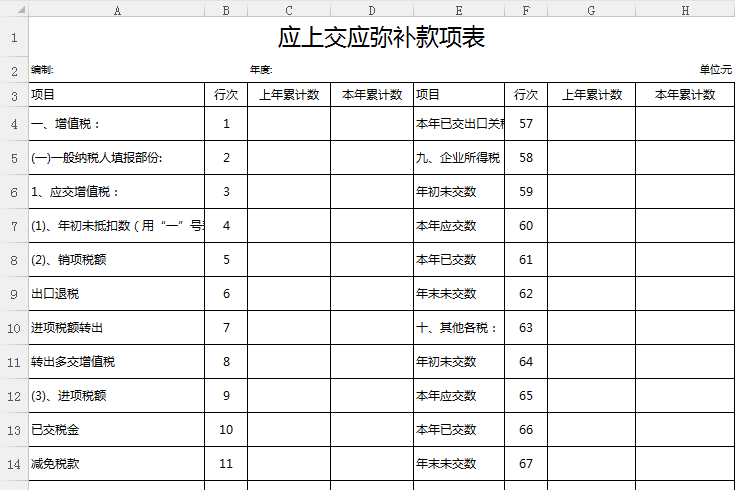Click the 十、其他各税： cell

(x=458, y=328)
